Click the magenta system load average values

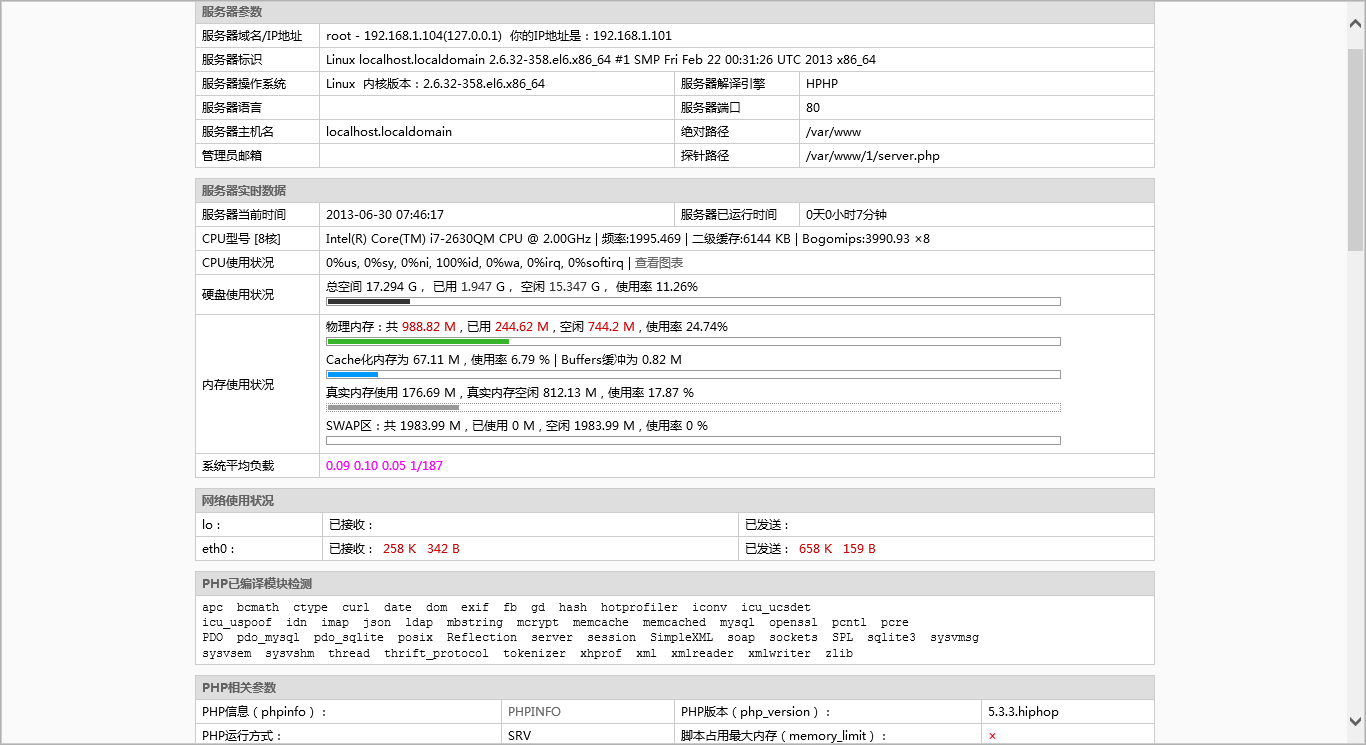coord(384,466)
